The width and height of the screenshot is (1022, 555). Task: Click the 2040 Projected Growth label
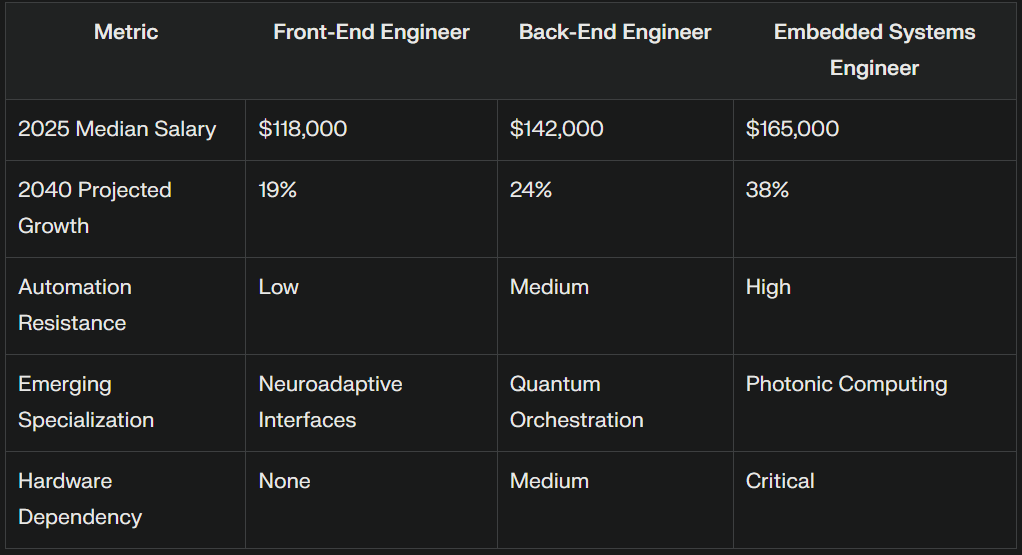tap(95, 208)
